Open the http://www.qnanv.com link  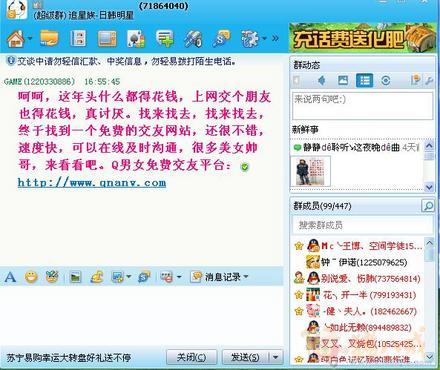[92, 183]
